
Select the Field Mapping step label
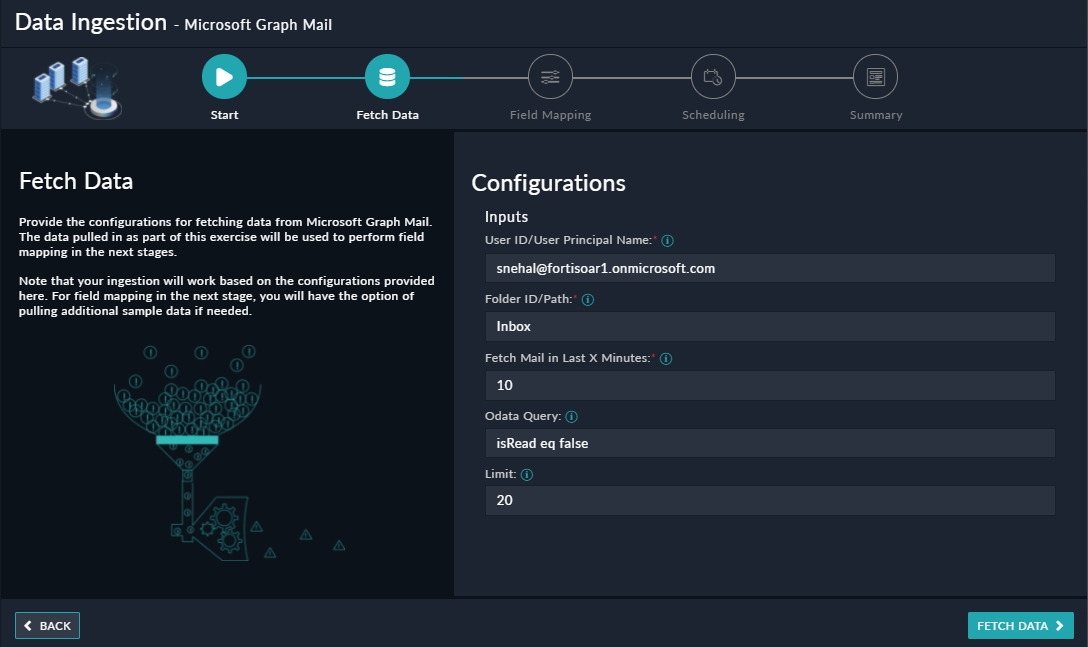click(x=550, y=115)
